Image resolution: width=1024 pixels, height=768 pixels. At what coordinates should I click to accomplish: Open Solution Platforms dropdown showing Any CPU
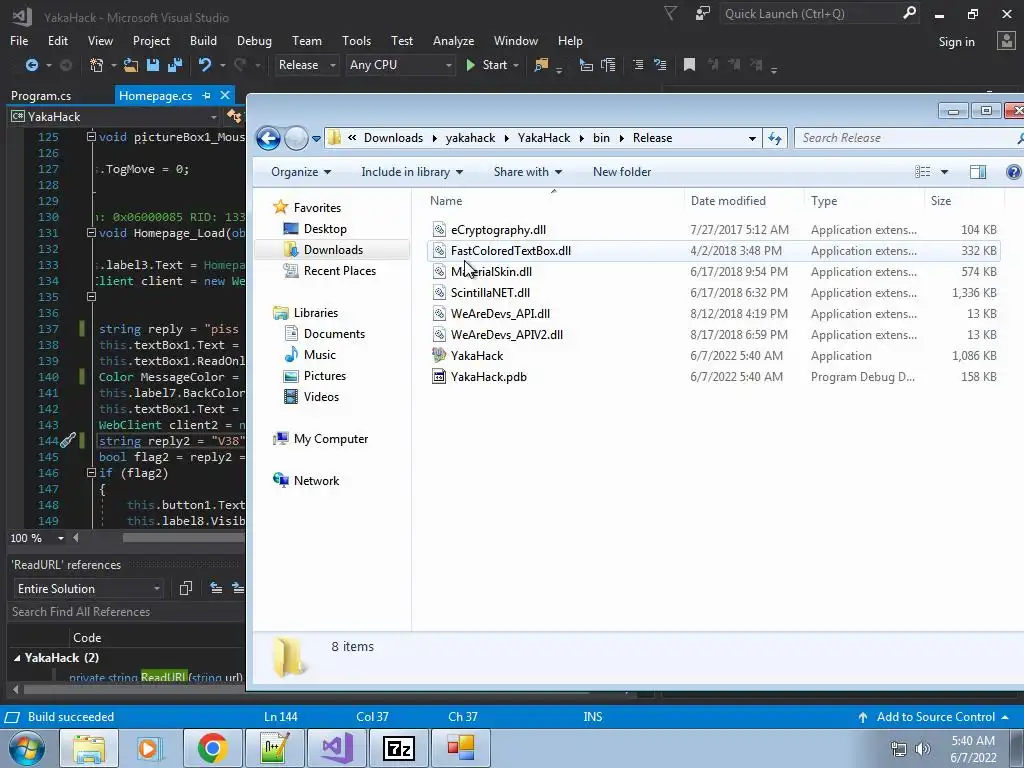pos(400,65)
